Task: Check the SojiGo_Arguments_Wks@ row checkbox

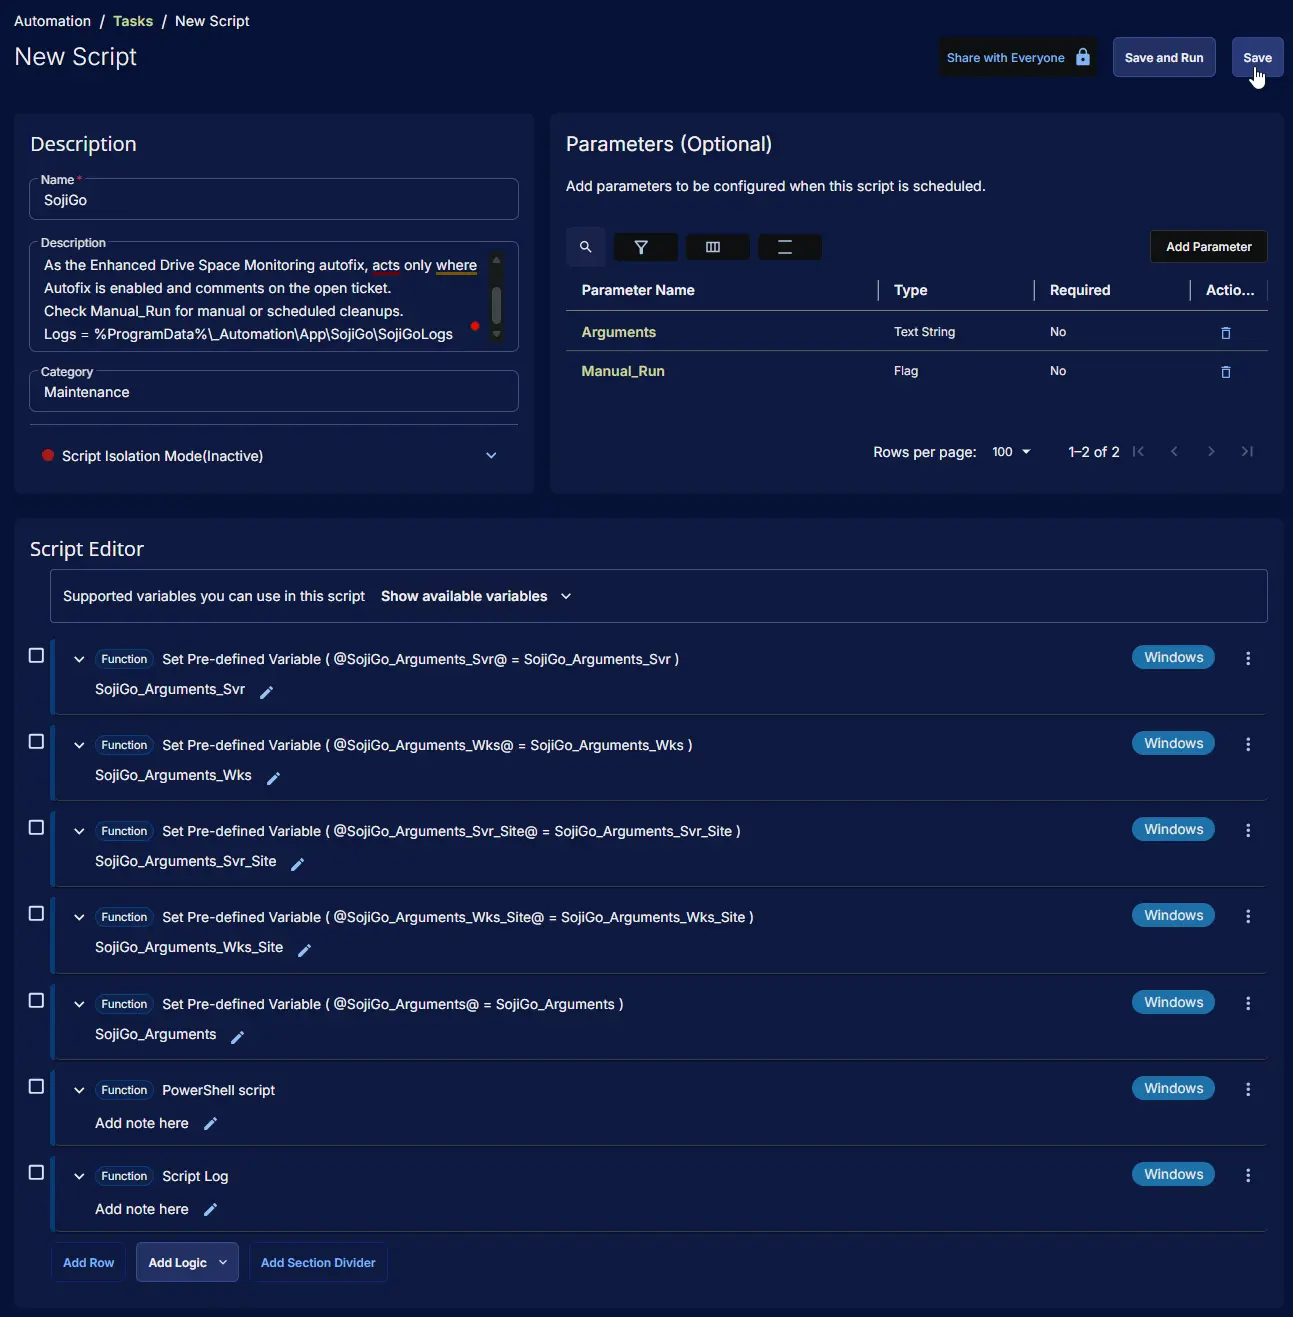Action: [x=36, y=742]
